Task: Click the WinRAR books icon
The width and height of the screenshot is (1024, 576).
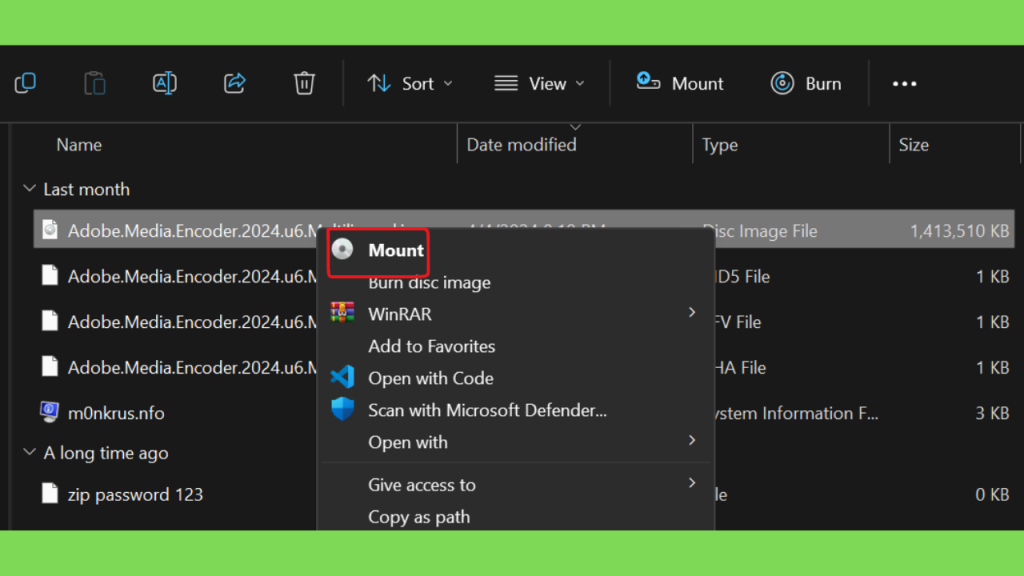Action: click(342, 312)
